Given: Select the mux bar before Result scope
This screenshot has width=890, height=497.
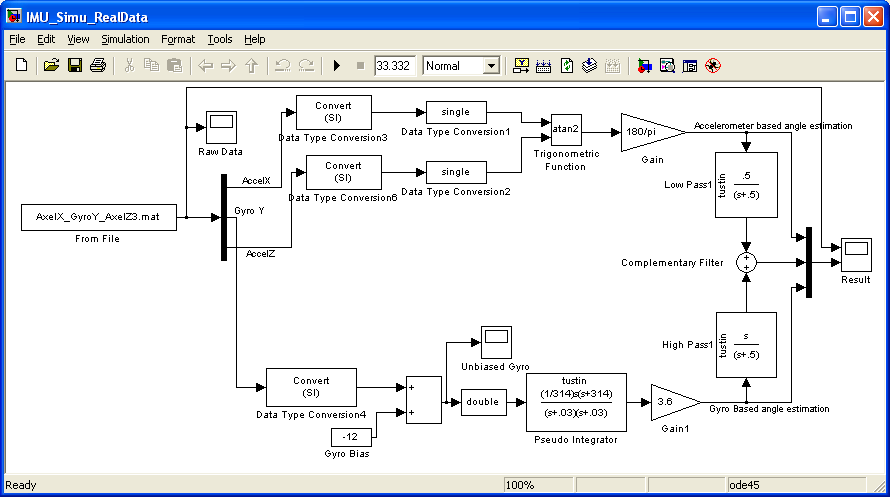Looking at the screenshot, I should click(x=809, y=263).
